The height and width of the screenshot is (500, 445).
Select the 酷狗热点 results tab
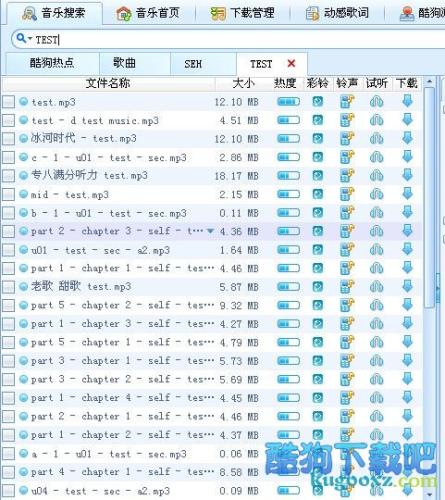click(52, 63)
